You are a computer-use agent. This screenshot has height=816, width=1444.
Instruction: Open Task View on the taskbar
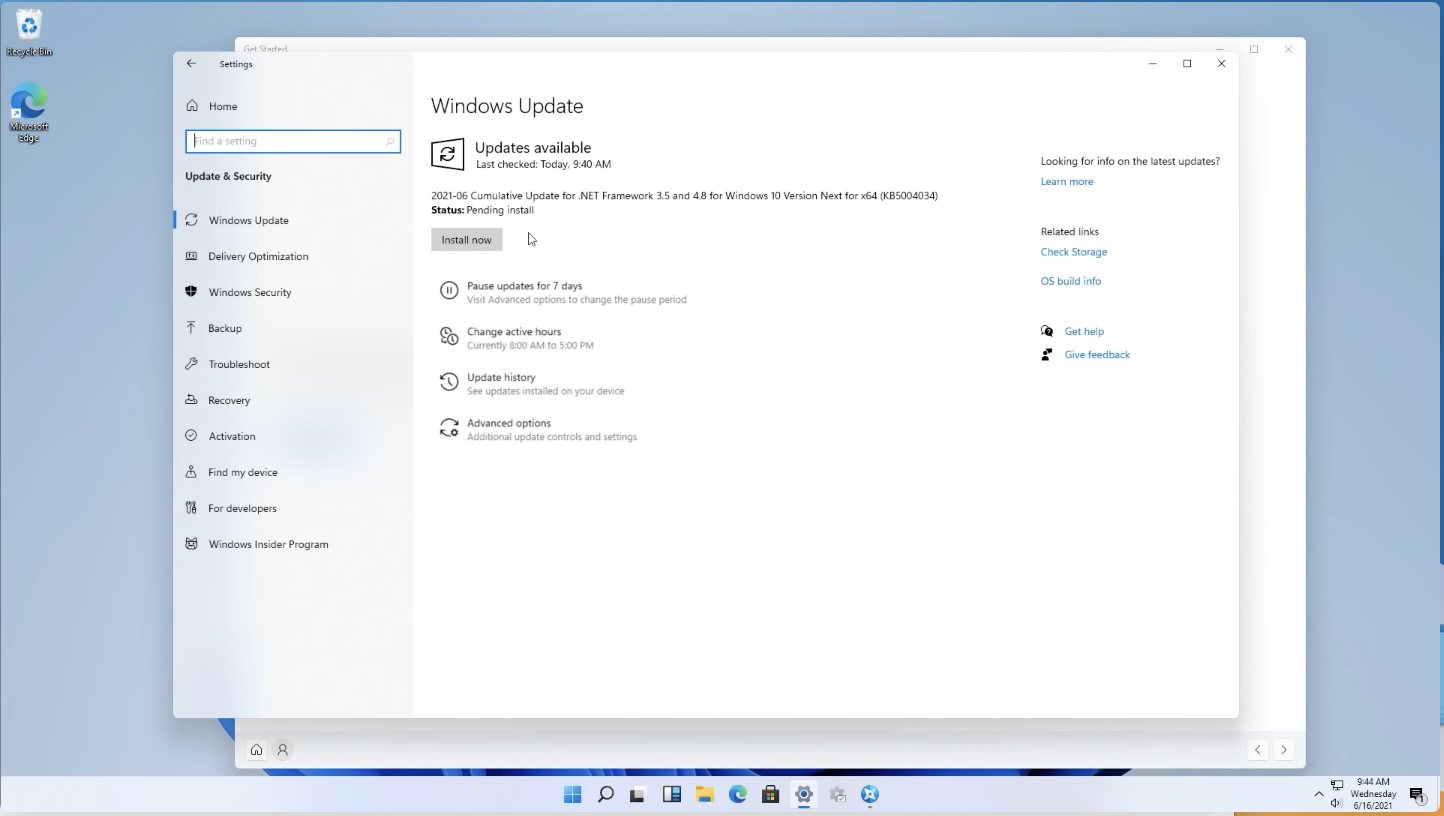[x=638, y=795]
